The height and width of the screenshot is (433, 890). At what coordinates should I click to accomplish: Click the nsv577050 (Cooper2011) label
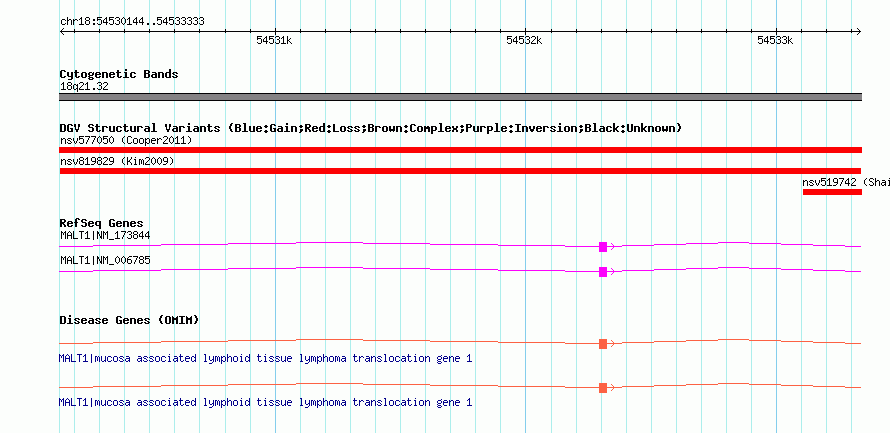(126, 140)
